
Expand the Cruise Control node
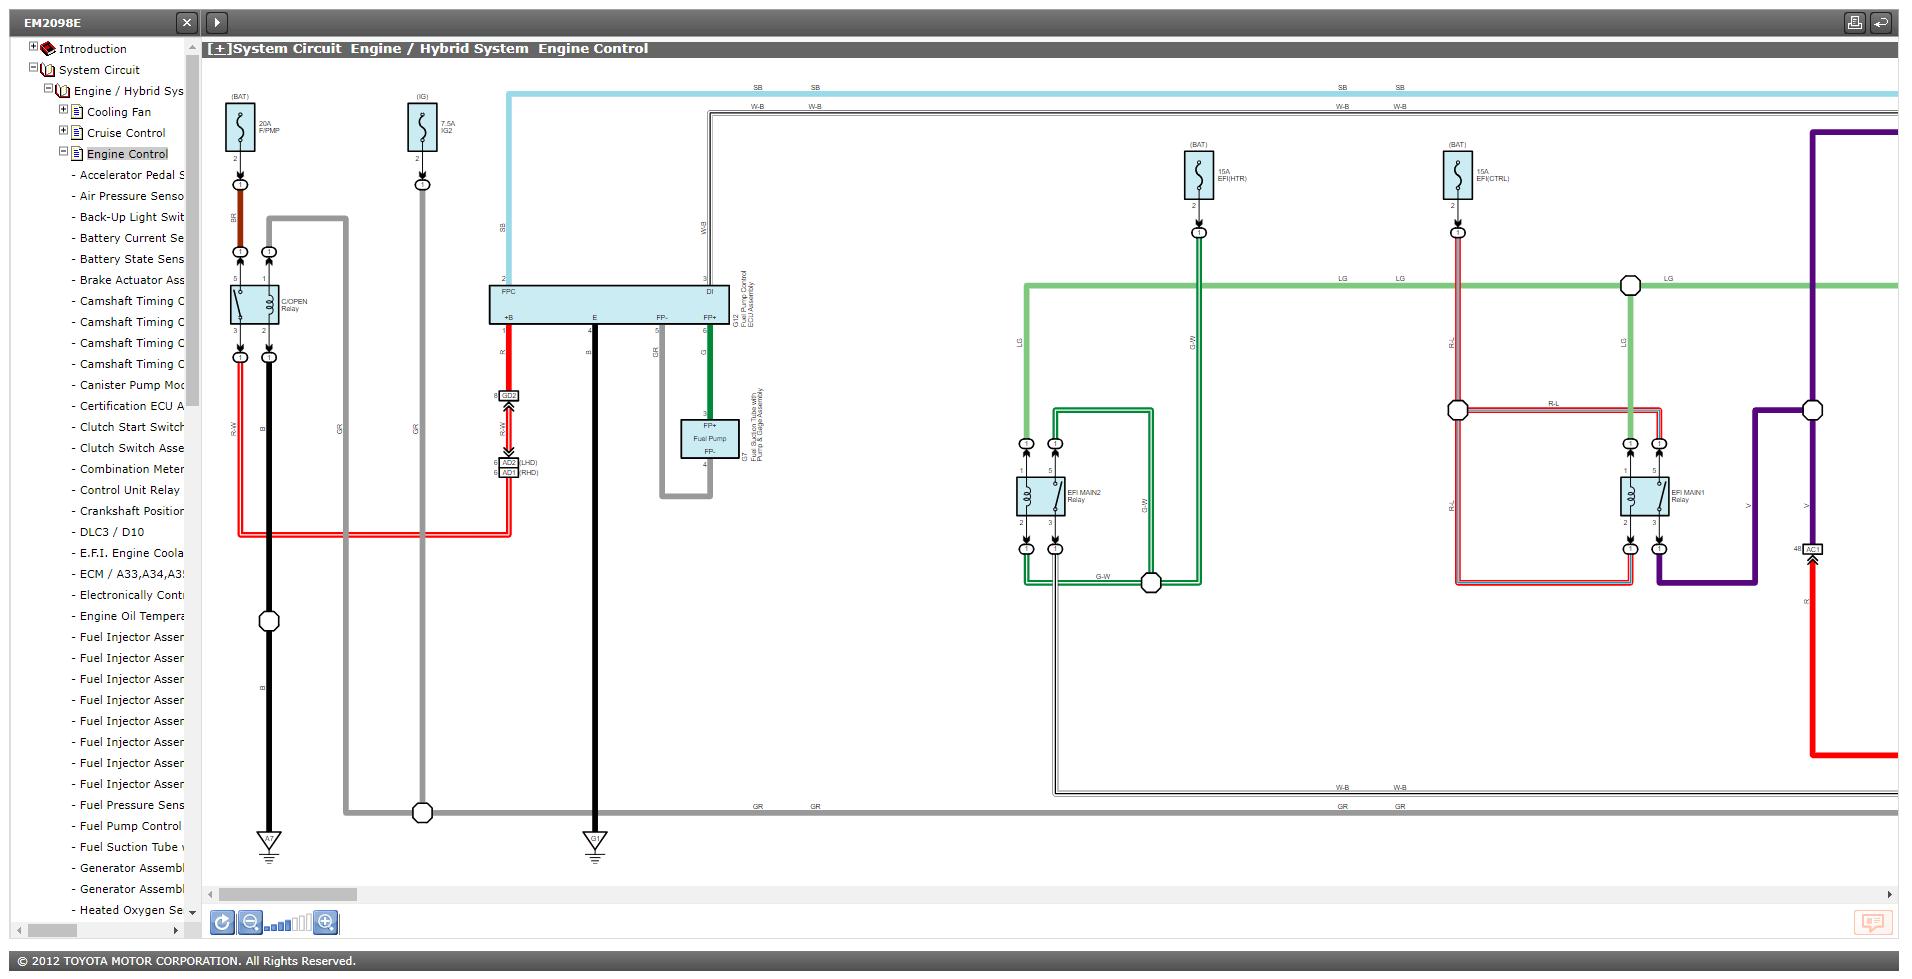tap(63, 131)
